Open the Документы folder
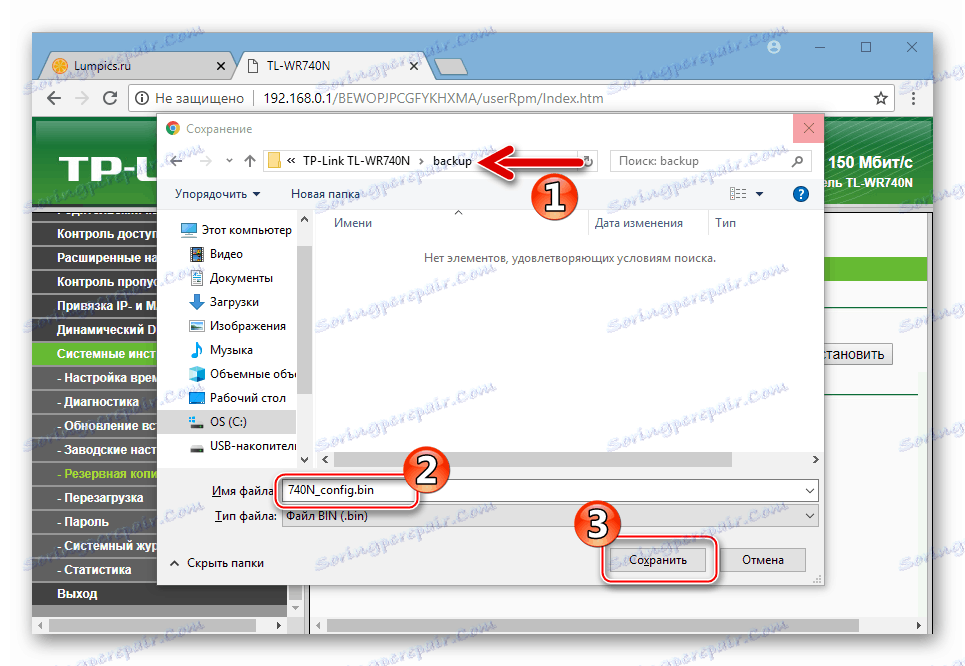This screenshot has height=666, width=965. pos(231,278)
